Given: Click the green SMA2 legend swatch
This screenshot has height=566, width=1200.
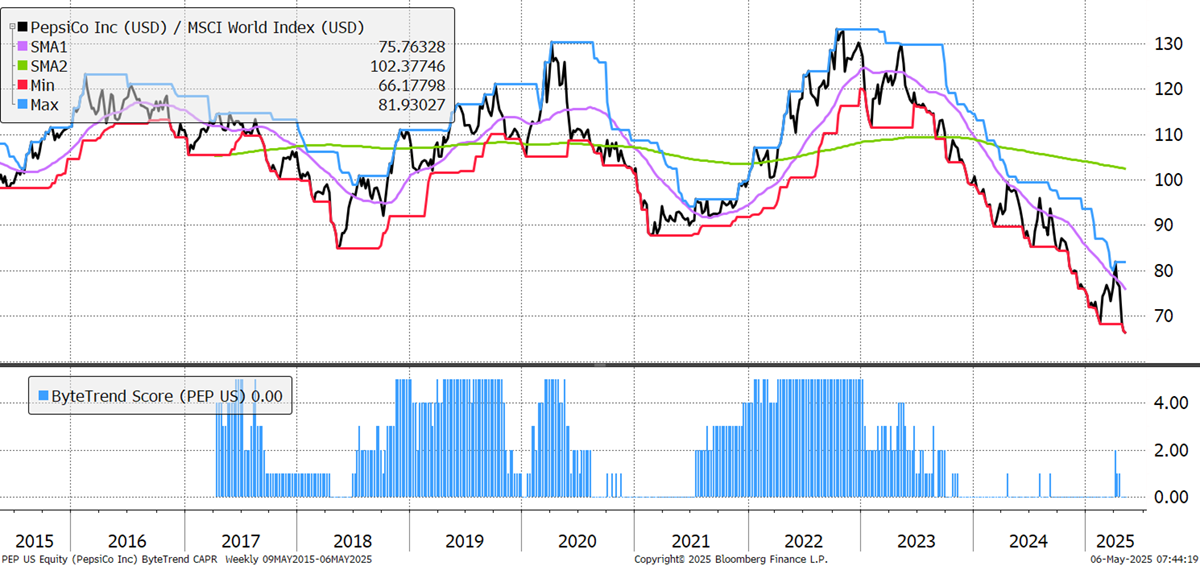Looking at the screenshot, I should [x=23, y=66].
